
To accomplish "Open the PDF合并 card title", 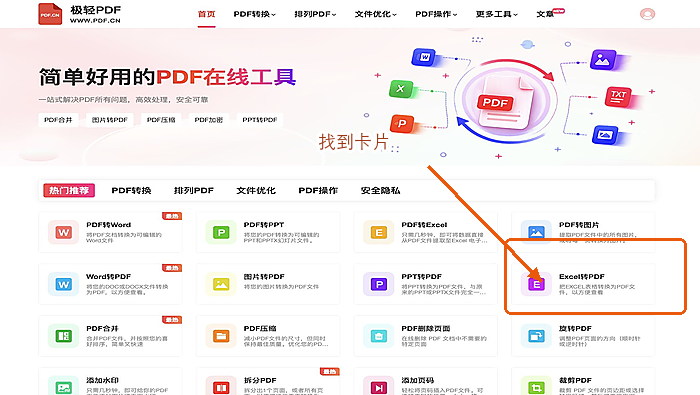I will point(102,328).
